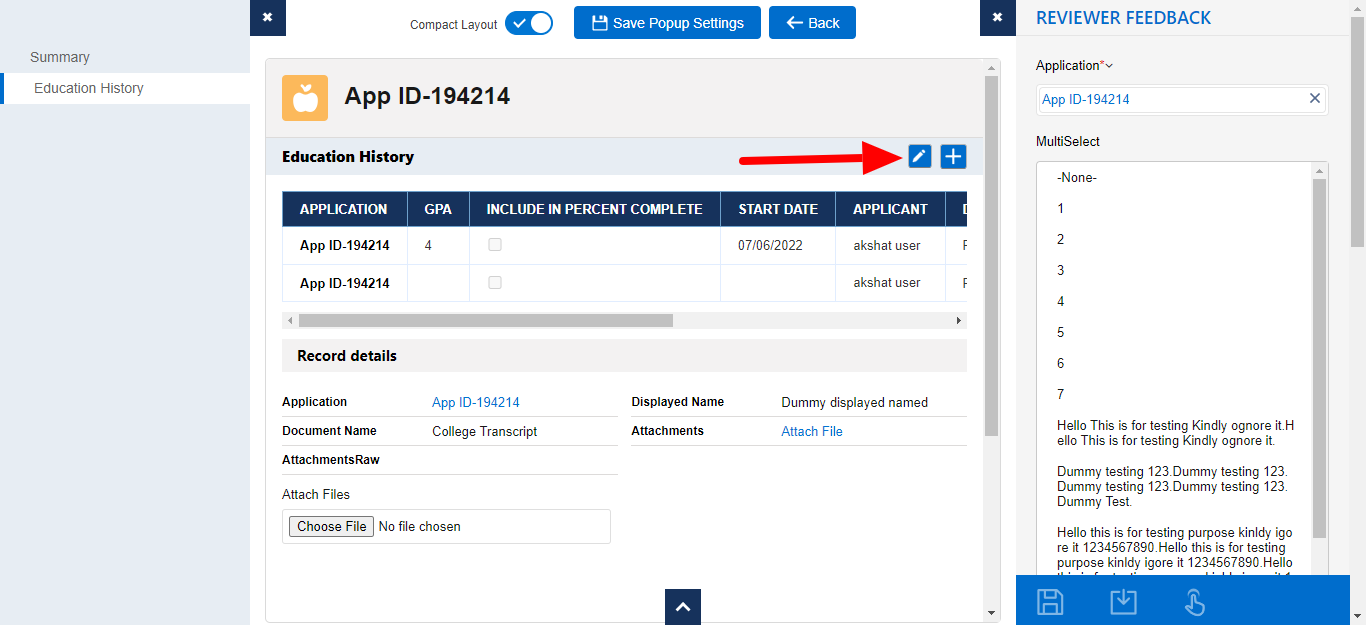Close the left popup panel with X
1366x625 pixels.
click(267, 18)
